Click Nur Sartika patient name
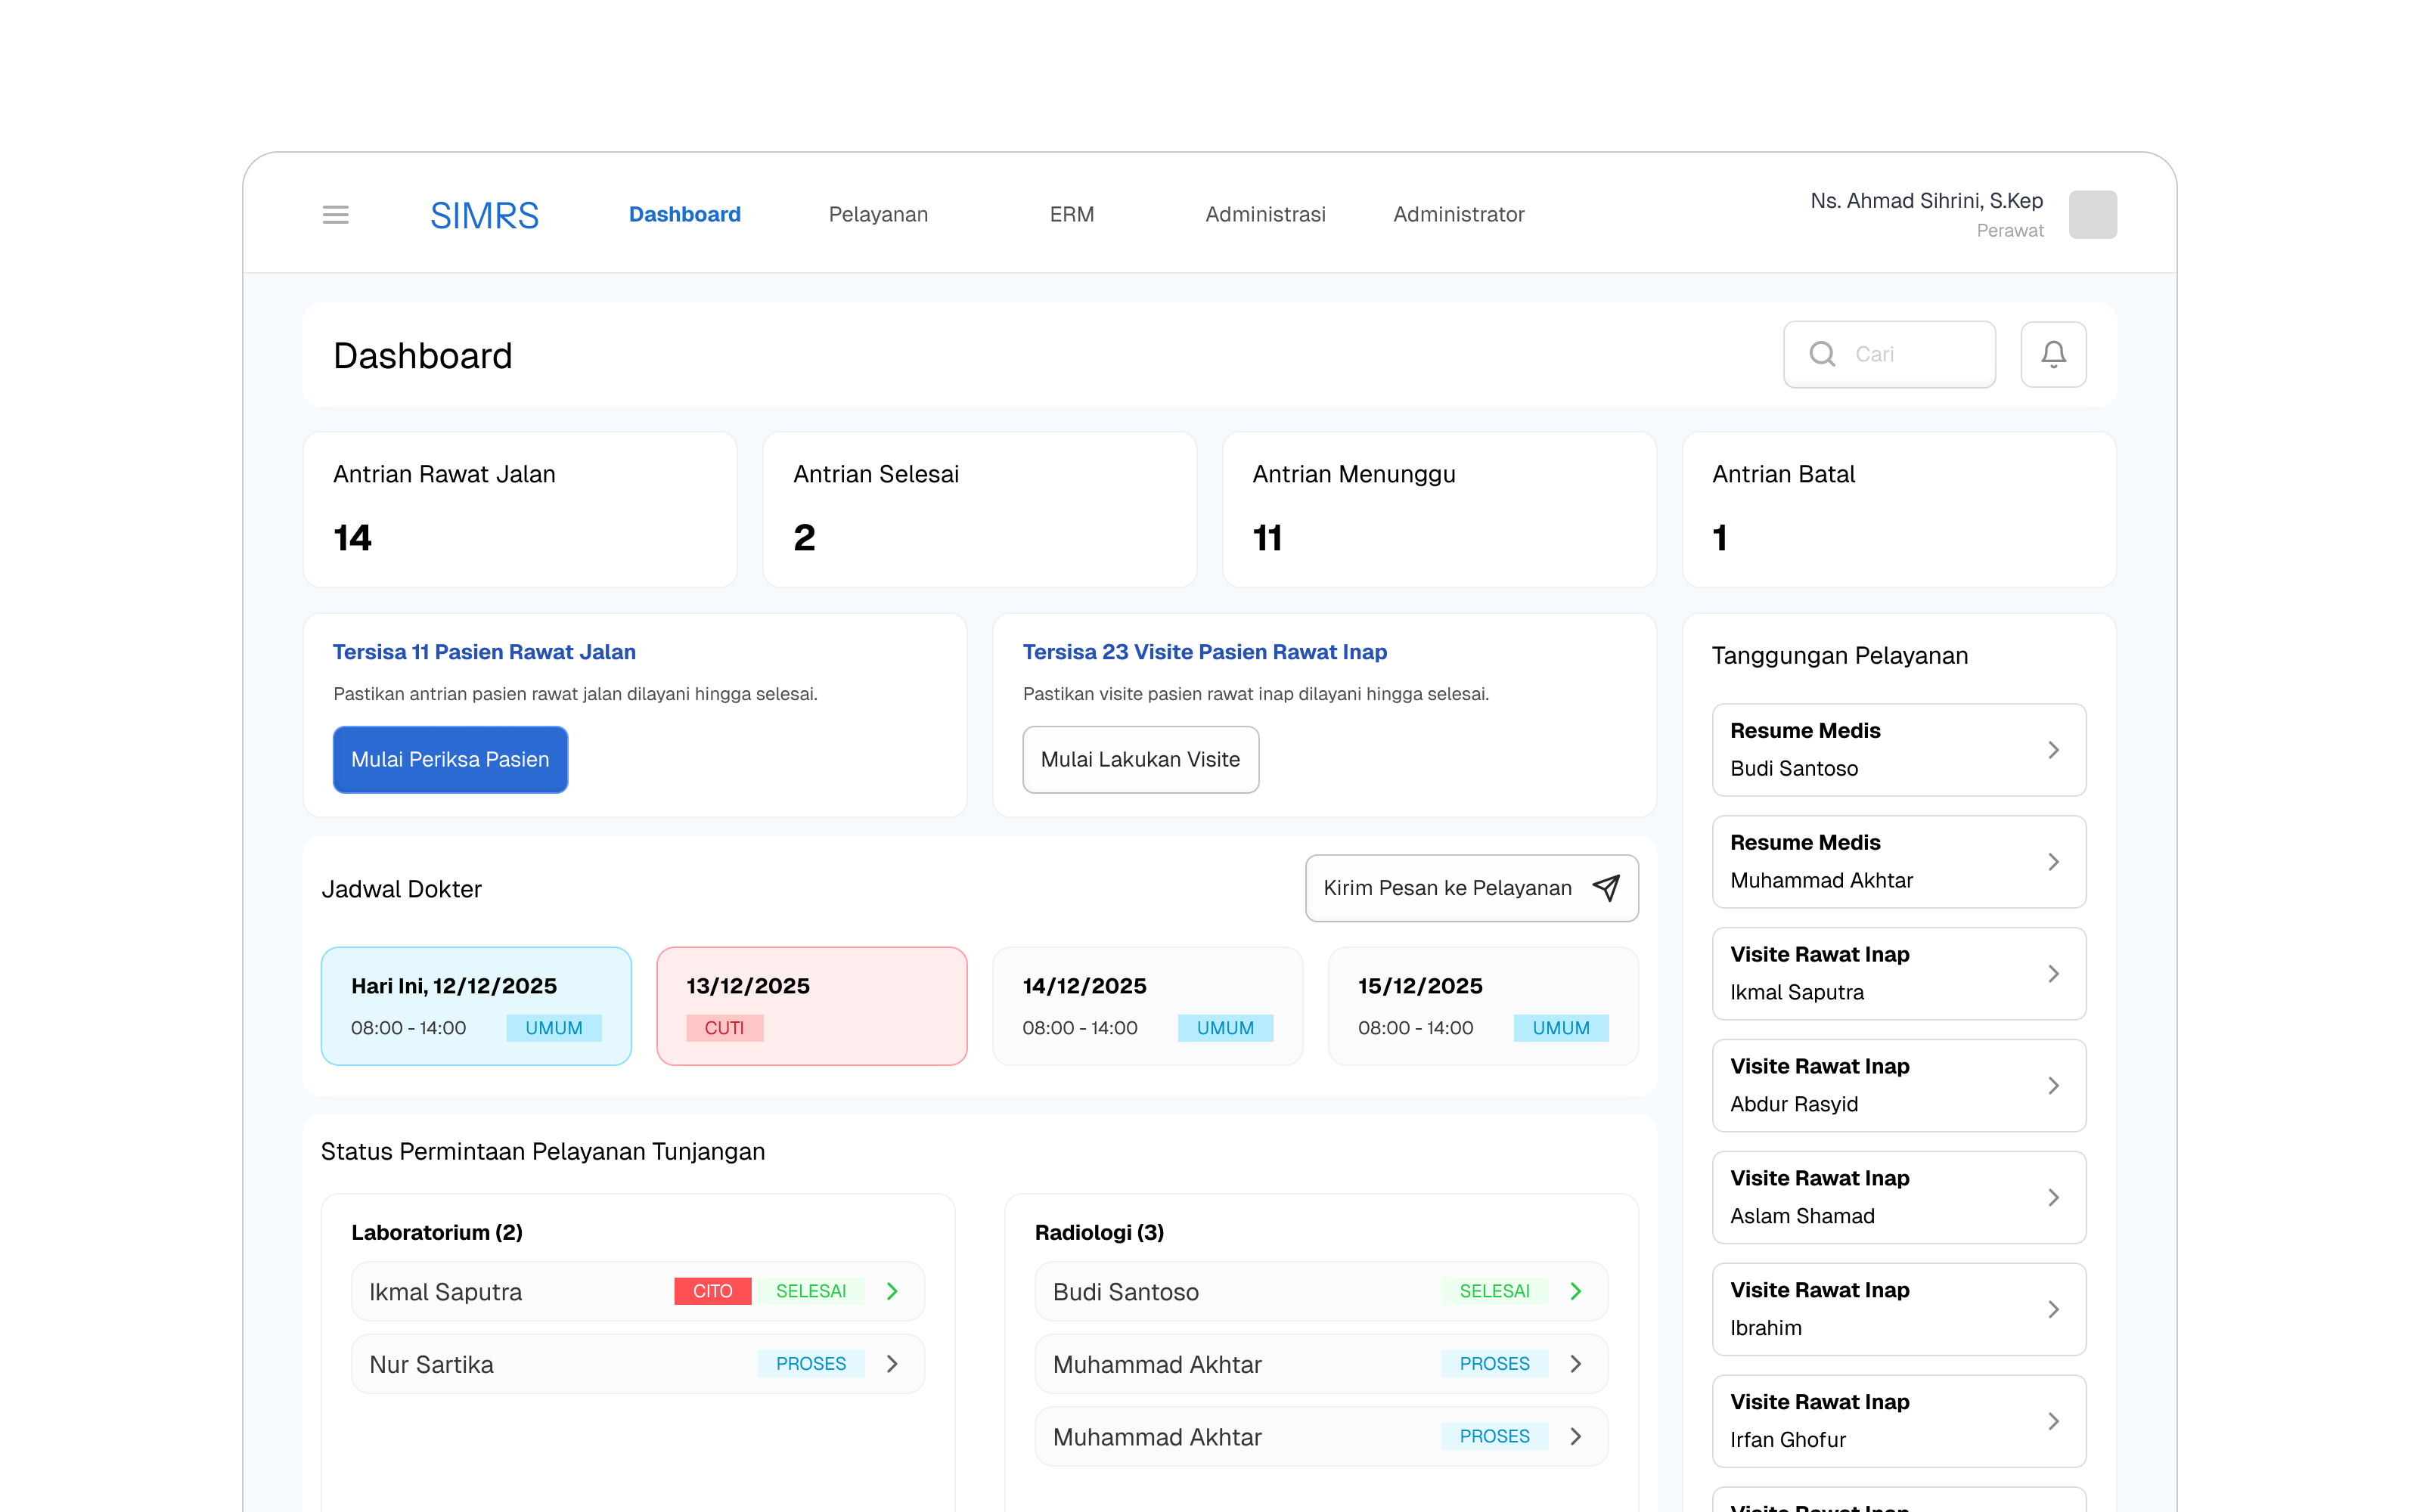The width and height of the screenshot is (2420, 1512). pyautogui.click(x=431, y=1364)
